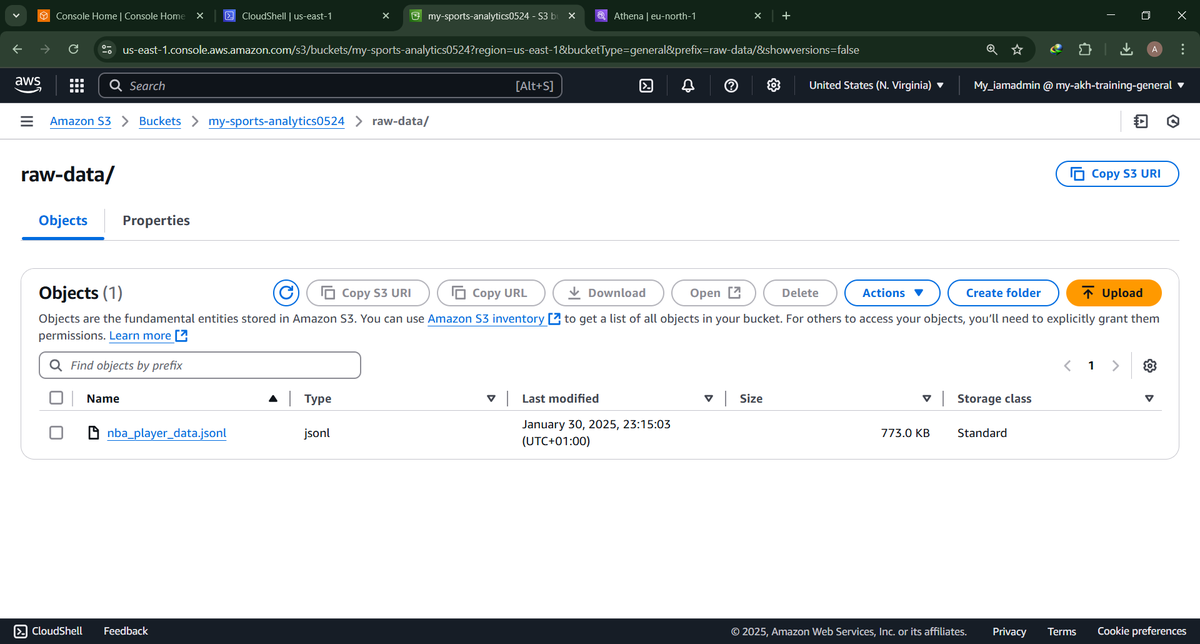Click Create folder button

(1003, 293)
